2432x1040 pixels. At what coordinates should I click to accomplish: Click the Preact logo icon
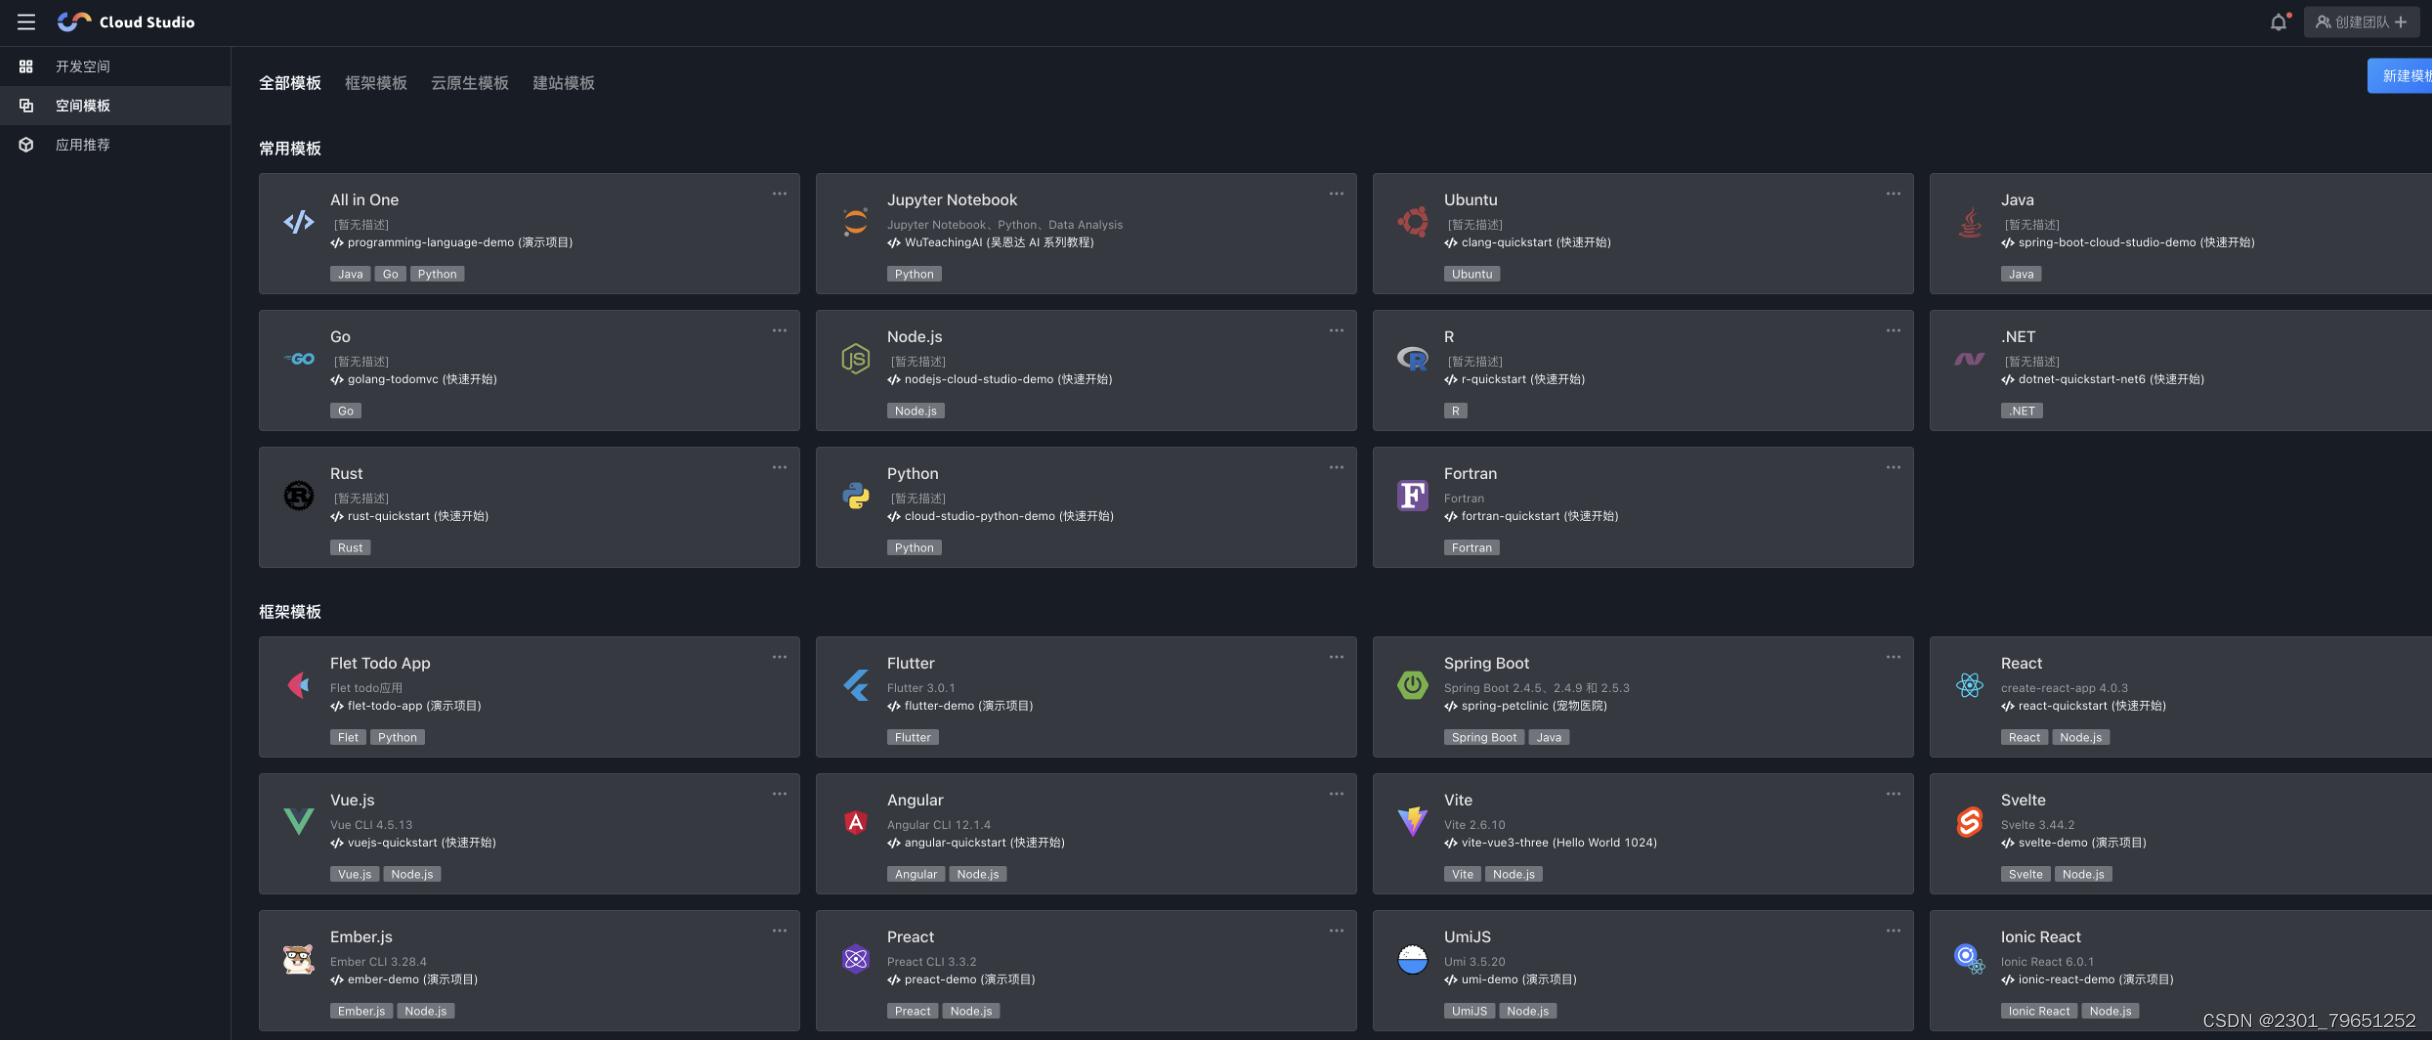click(x=855, y=959)
